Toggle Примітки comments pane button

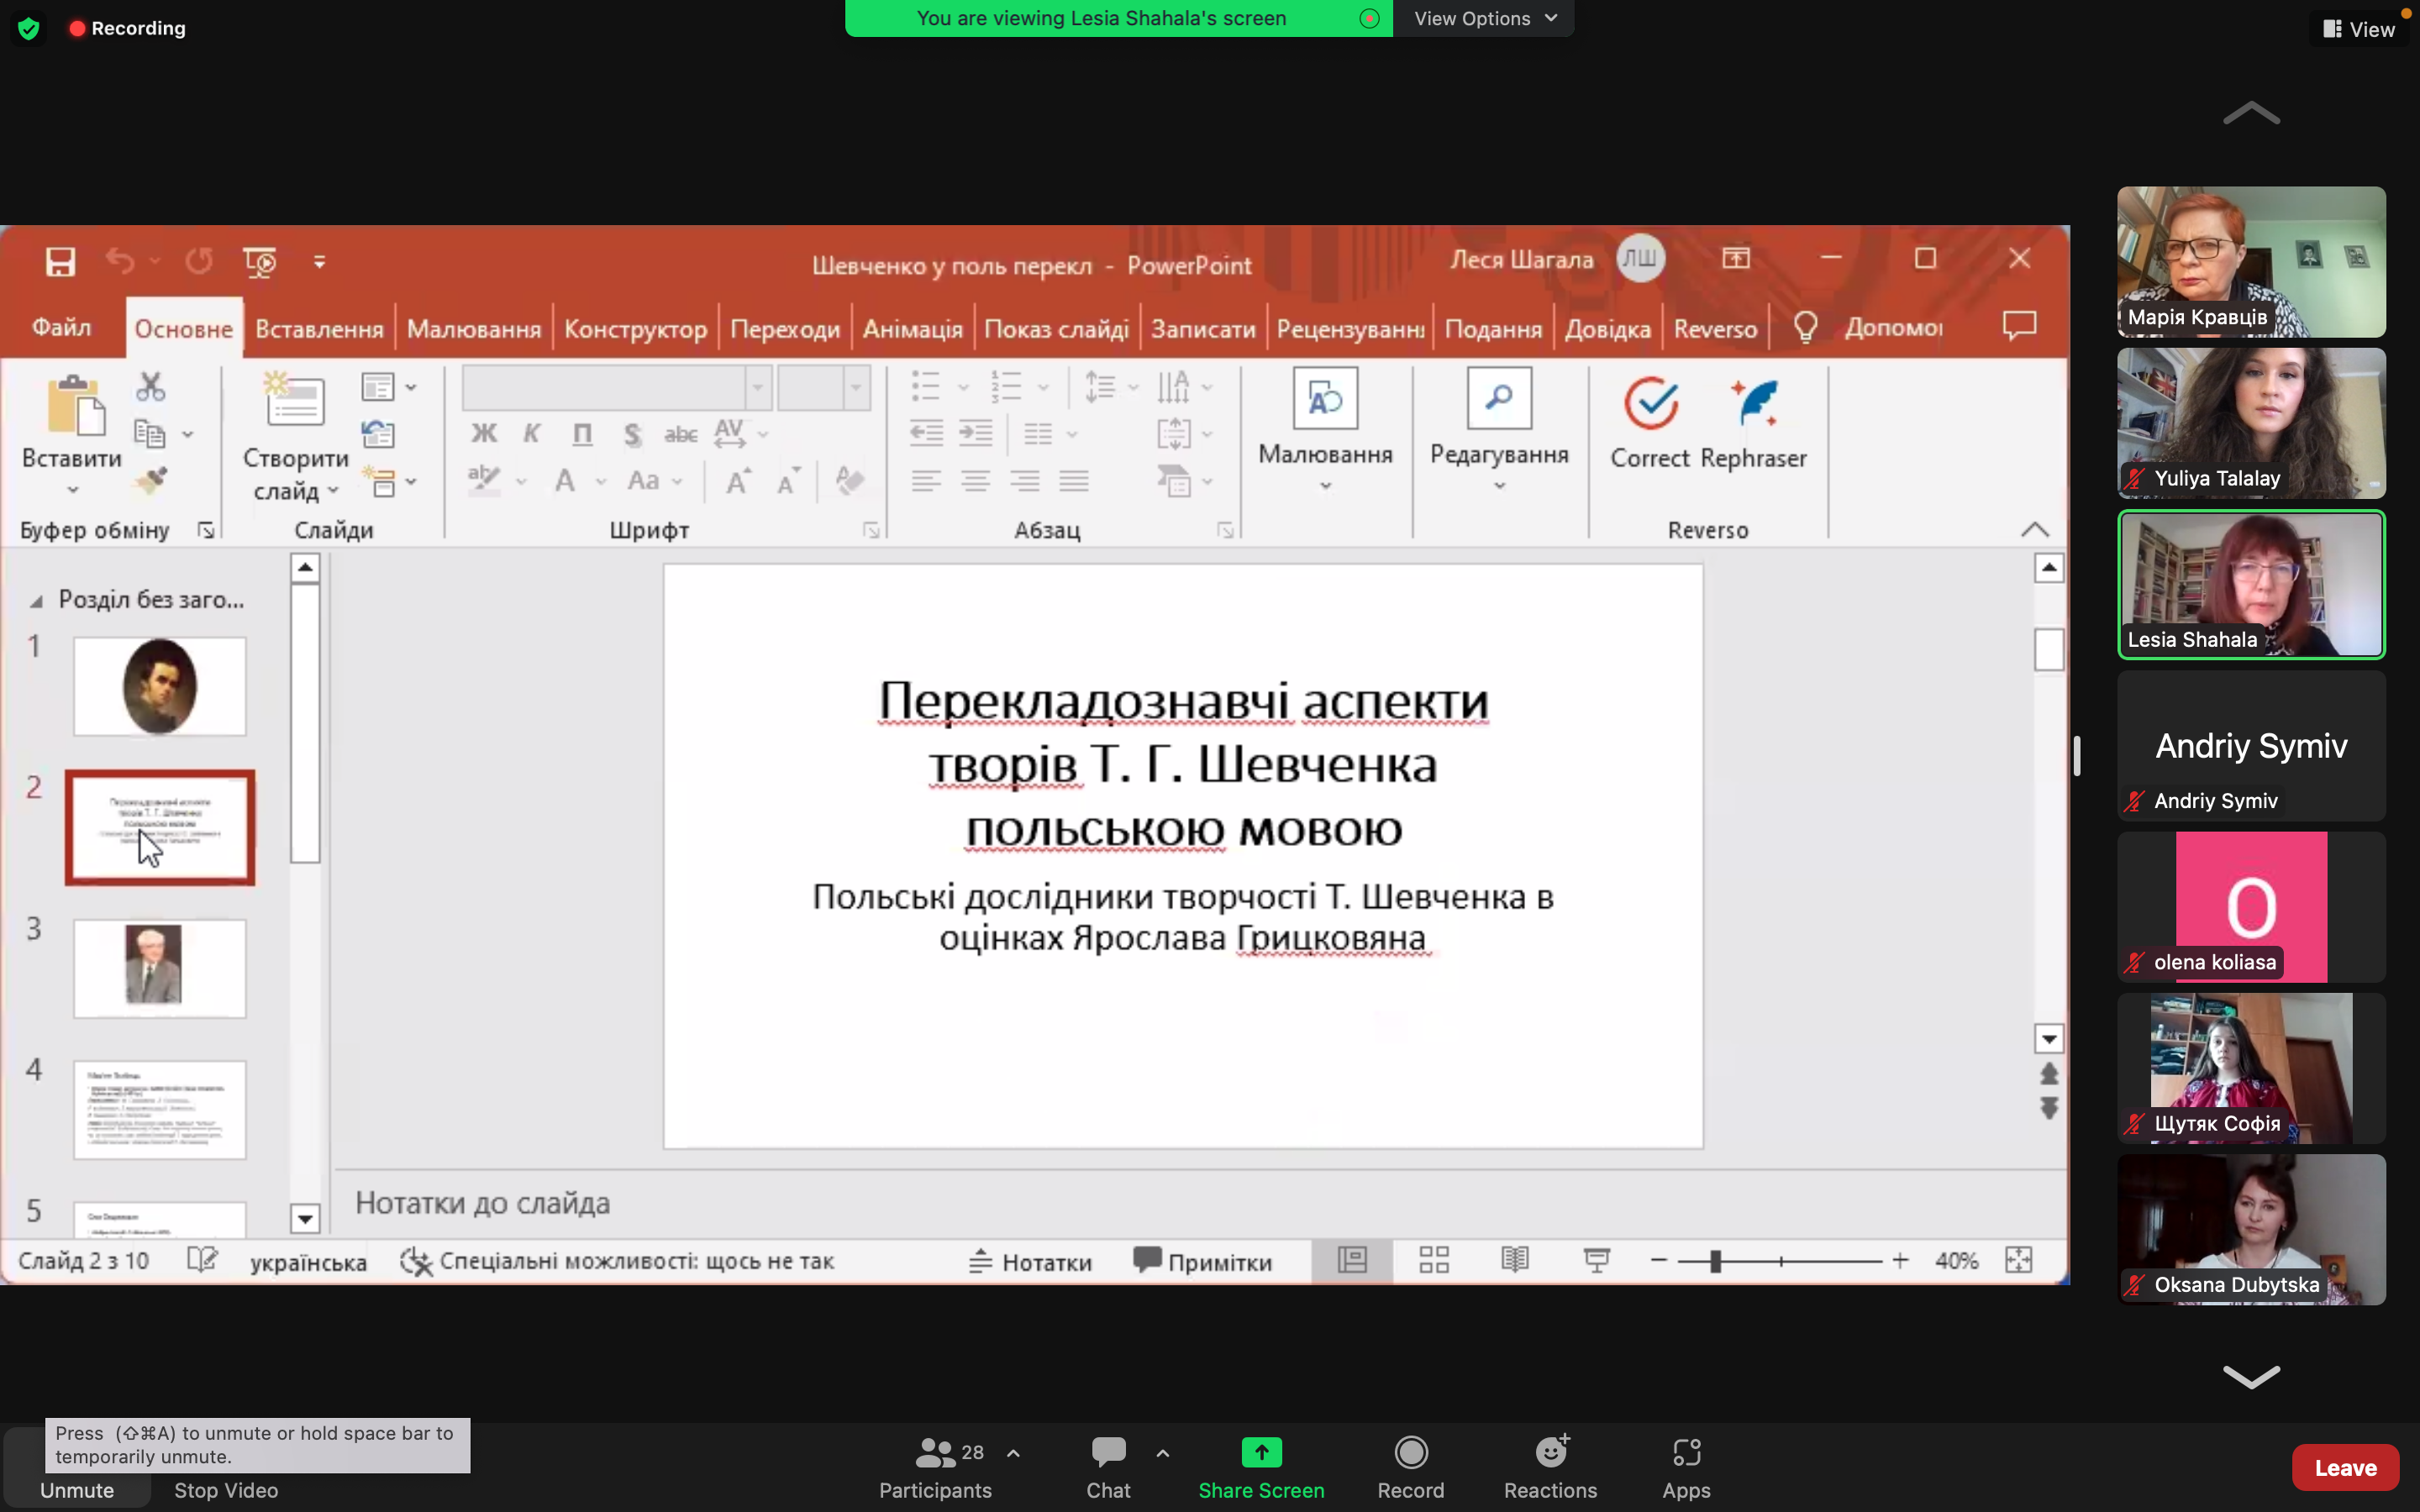pyautogui.click(x=1203, y=1262)
